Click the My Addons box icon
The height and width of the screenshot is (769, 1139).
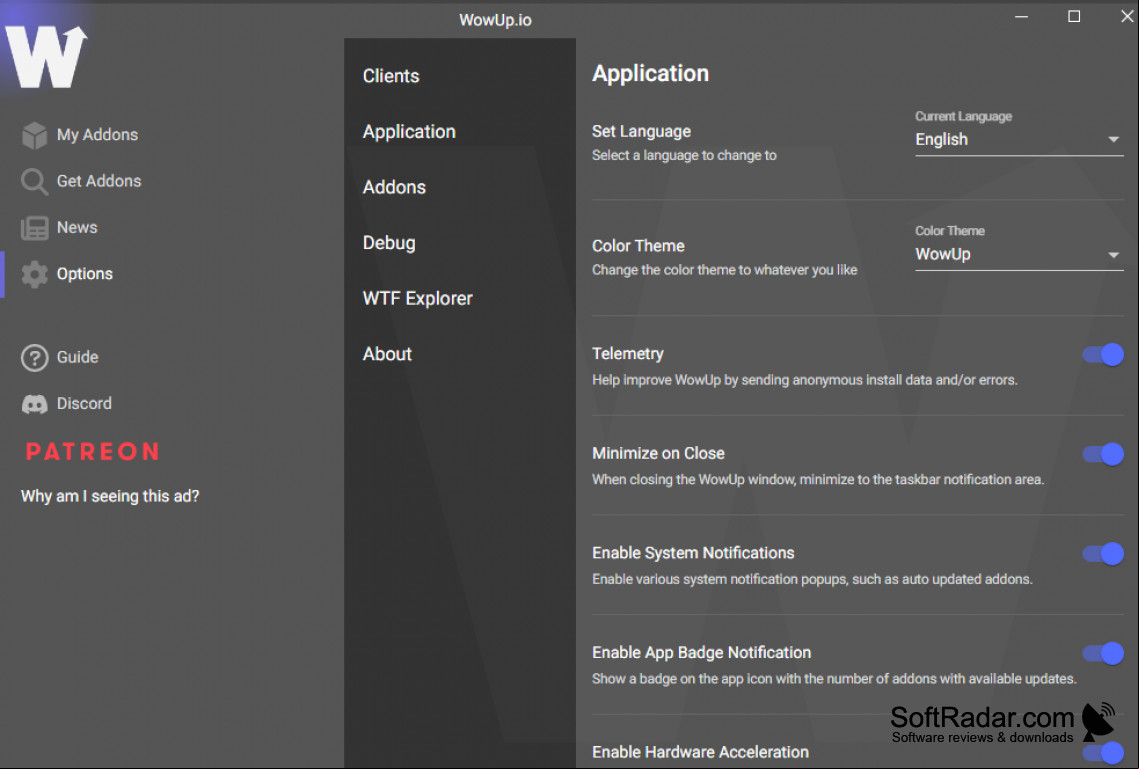34,135
